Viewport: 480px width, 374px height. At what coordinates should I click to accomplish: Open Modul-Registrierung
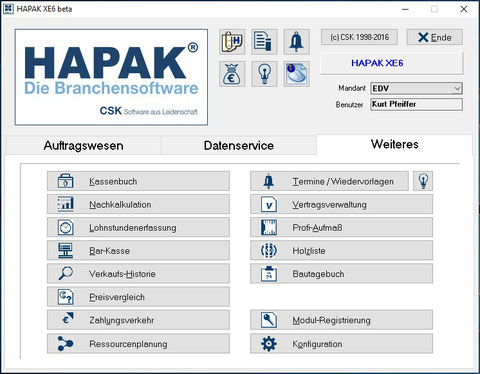tap(342, 320)
